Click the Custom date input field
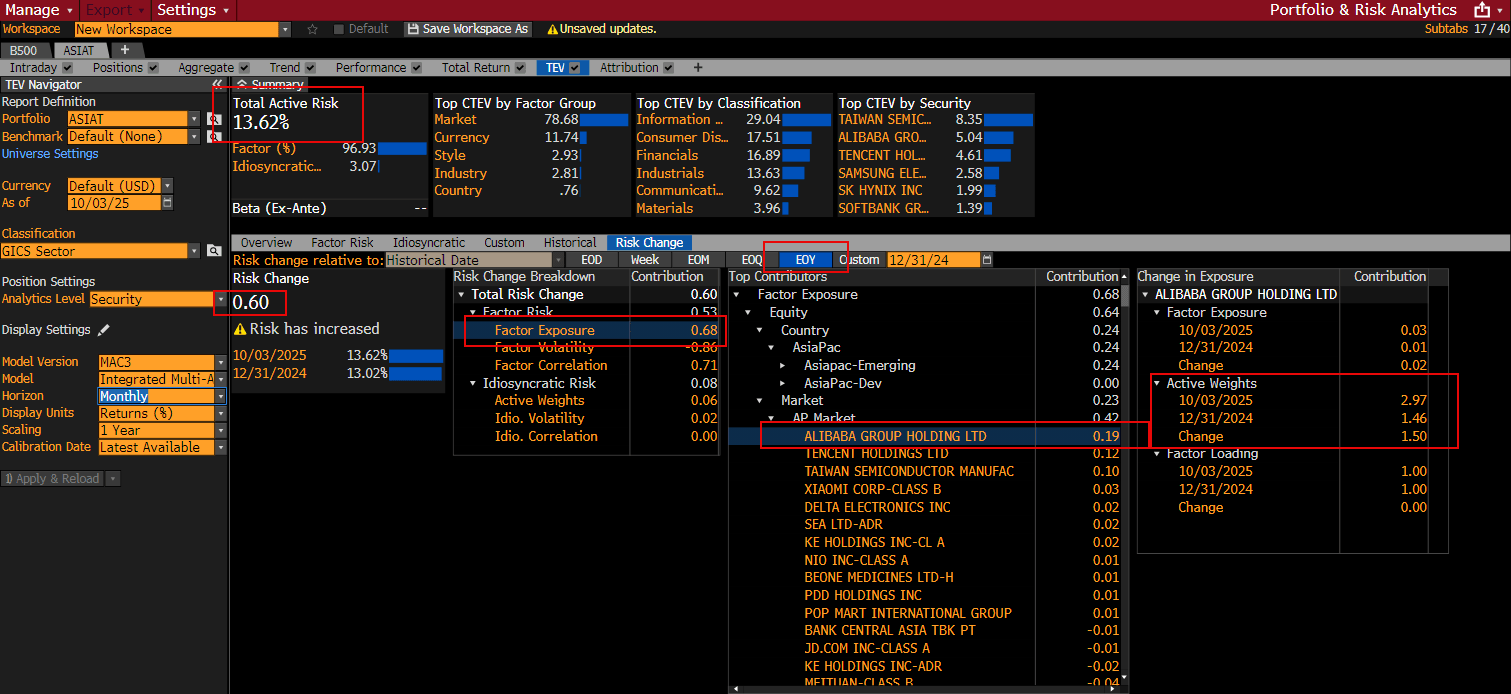 click(x=932, y=260)
